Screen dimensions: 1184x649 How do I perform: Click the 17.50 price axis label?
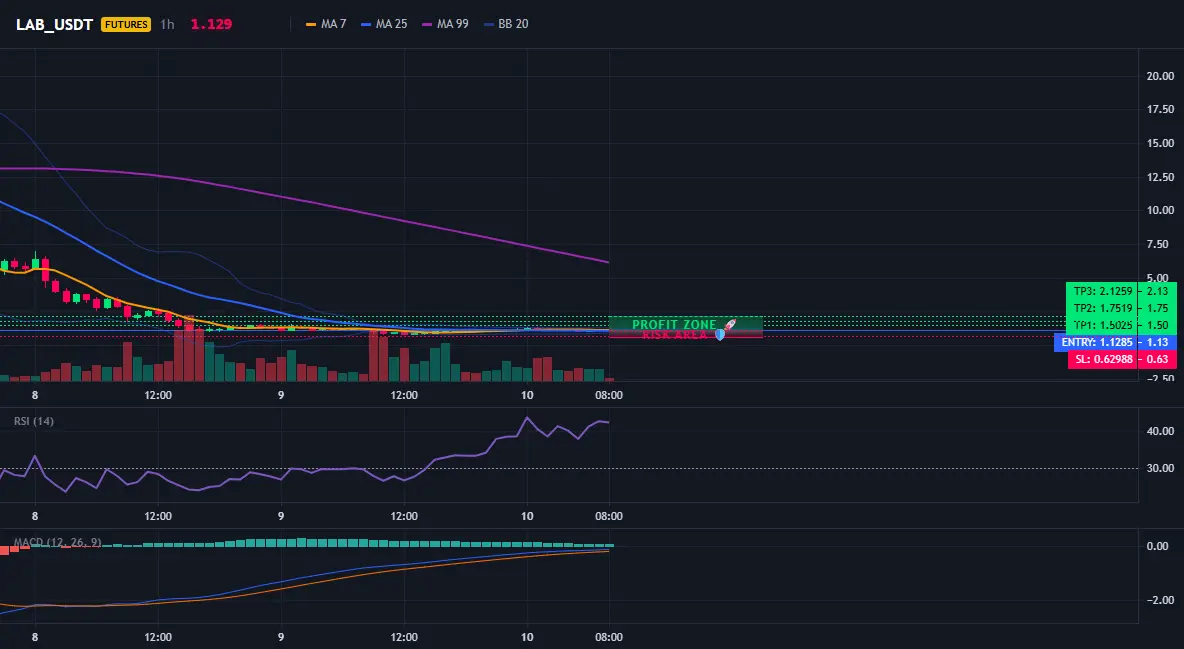click(1160, 109)
